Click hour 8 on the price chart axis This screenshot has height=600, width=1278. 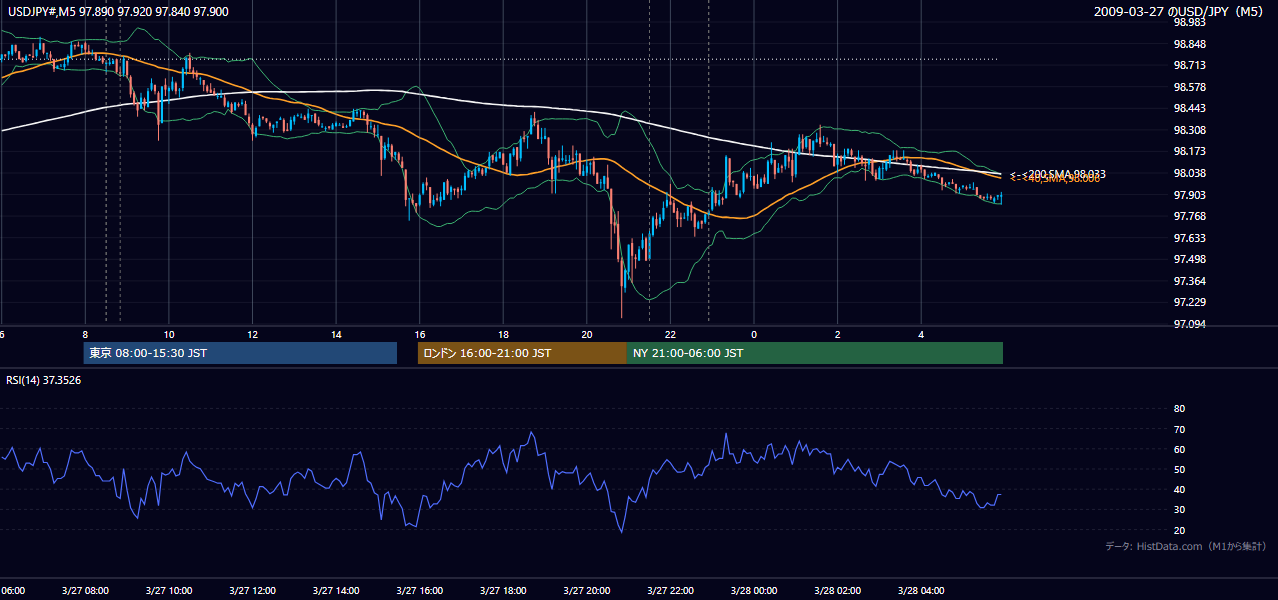tap(85, 334)
